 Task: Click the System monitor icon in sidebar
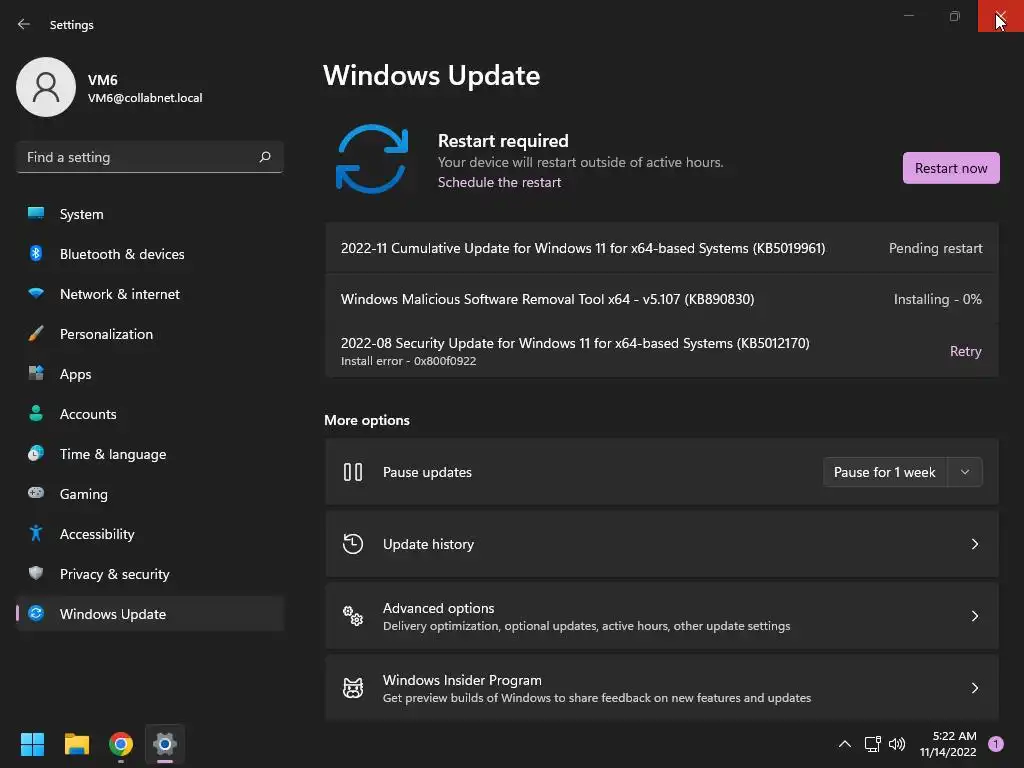click(x=36, y=214)
